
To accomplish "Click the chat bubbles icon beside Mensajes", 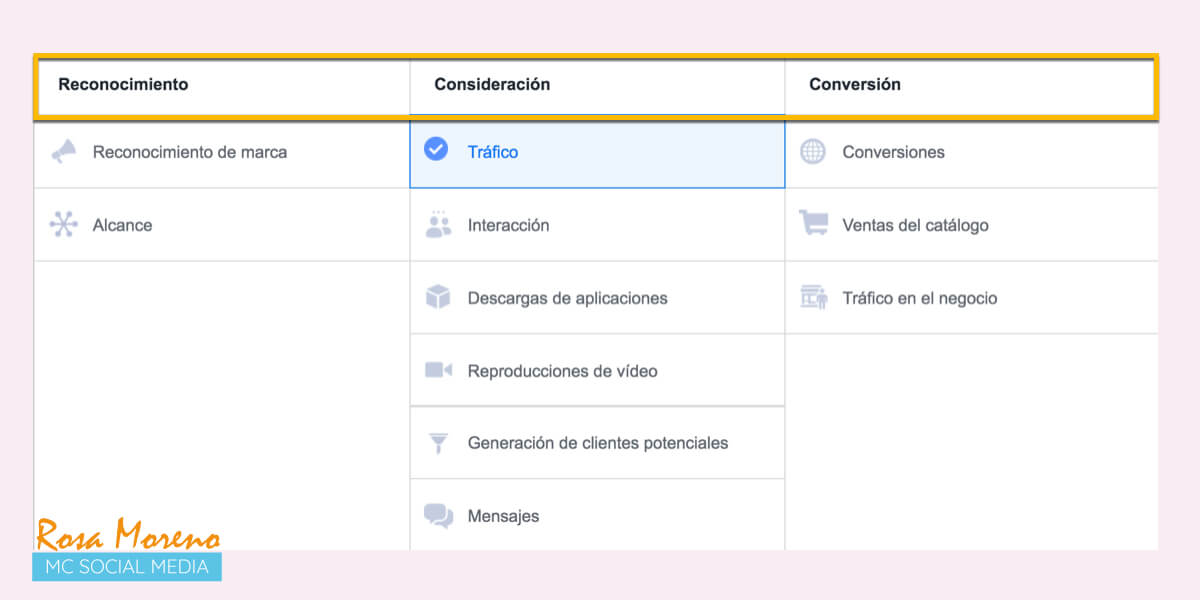I will click(x=438, y=516).
